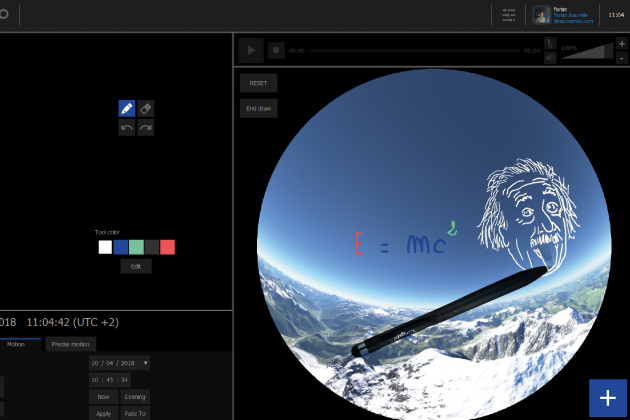Undo the last drawing stroke

[x=127, y=128]
